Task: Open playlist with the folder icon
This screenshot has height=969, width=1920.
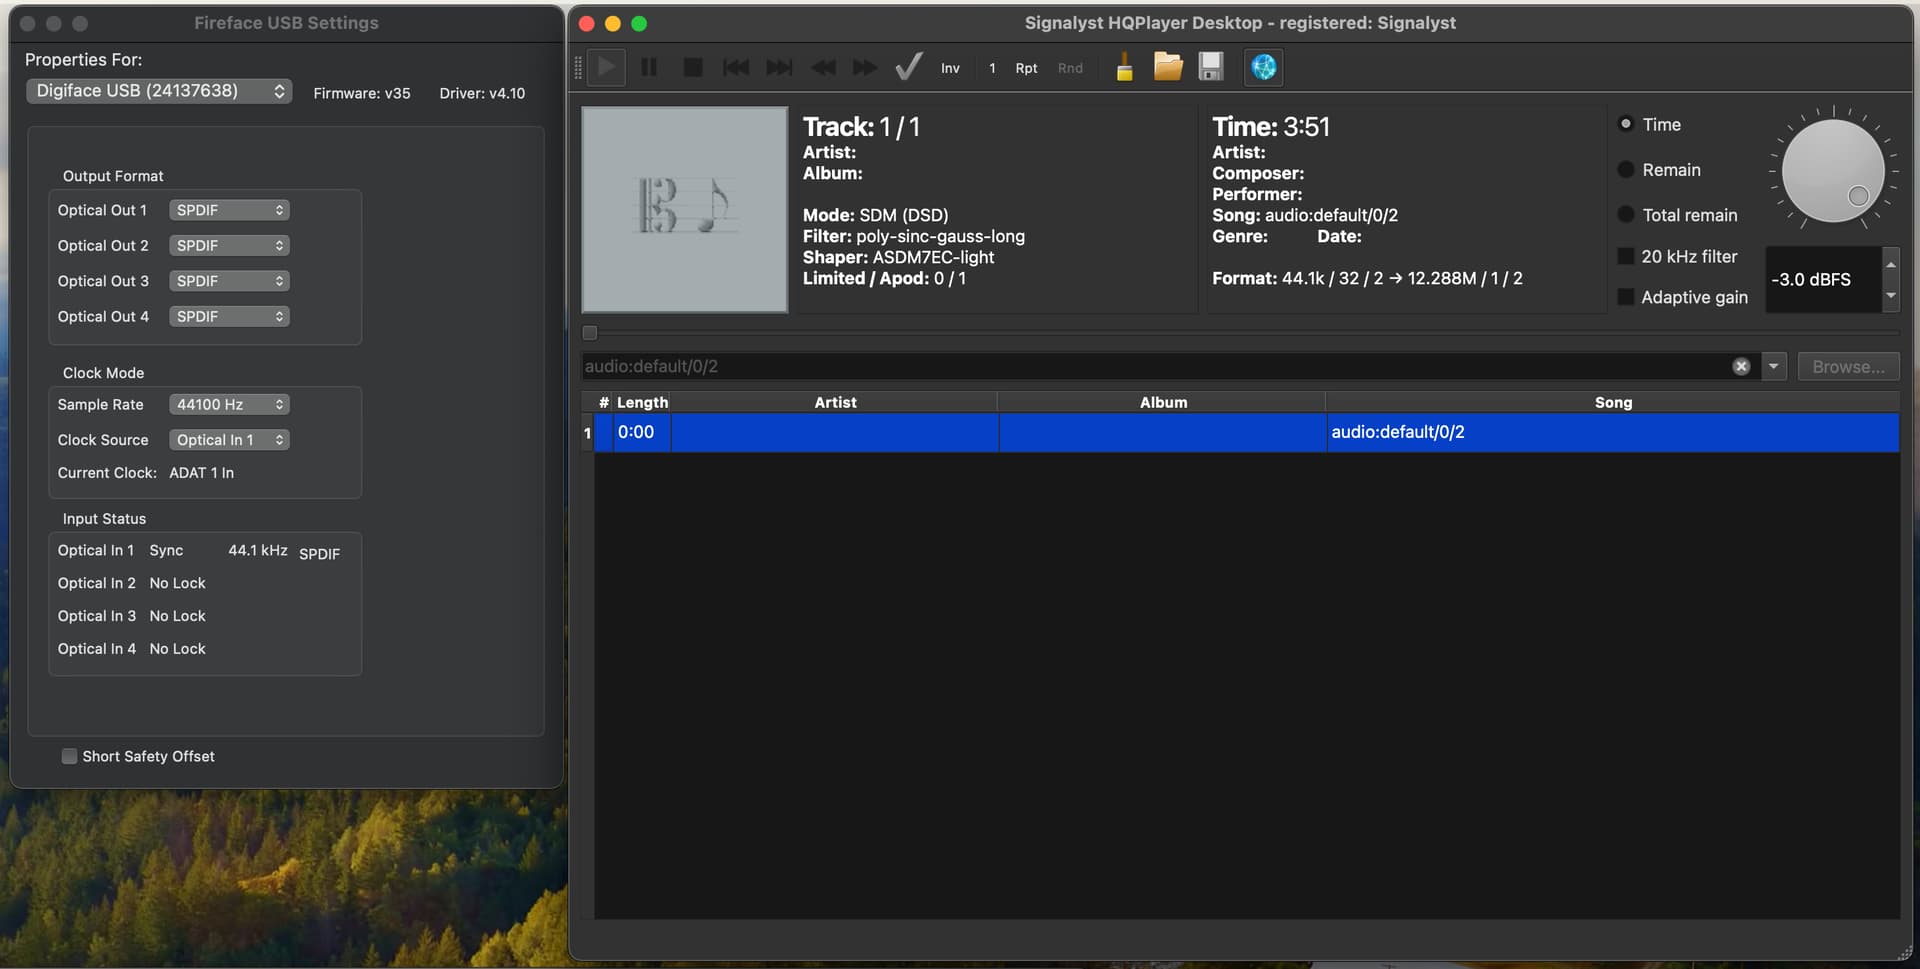Action: 1167,67
